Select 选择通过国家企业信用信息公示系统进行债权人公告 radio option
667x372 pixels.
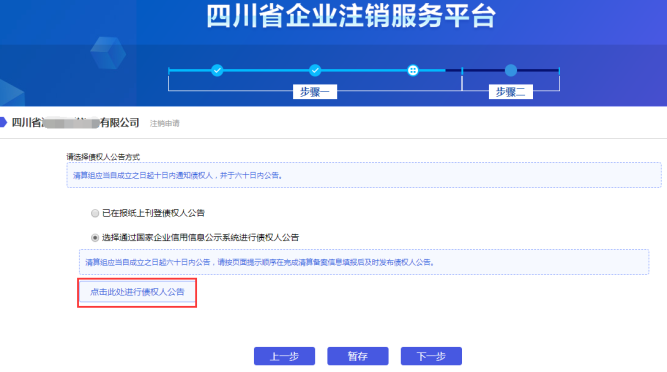pyautogui.click(x=95, y=237)
